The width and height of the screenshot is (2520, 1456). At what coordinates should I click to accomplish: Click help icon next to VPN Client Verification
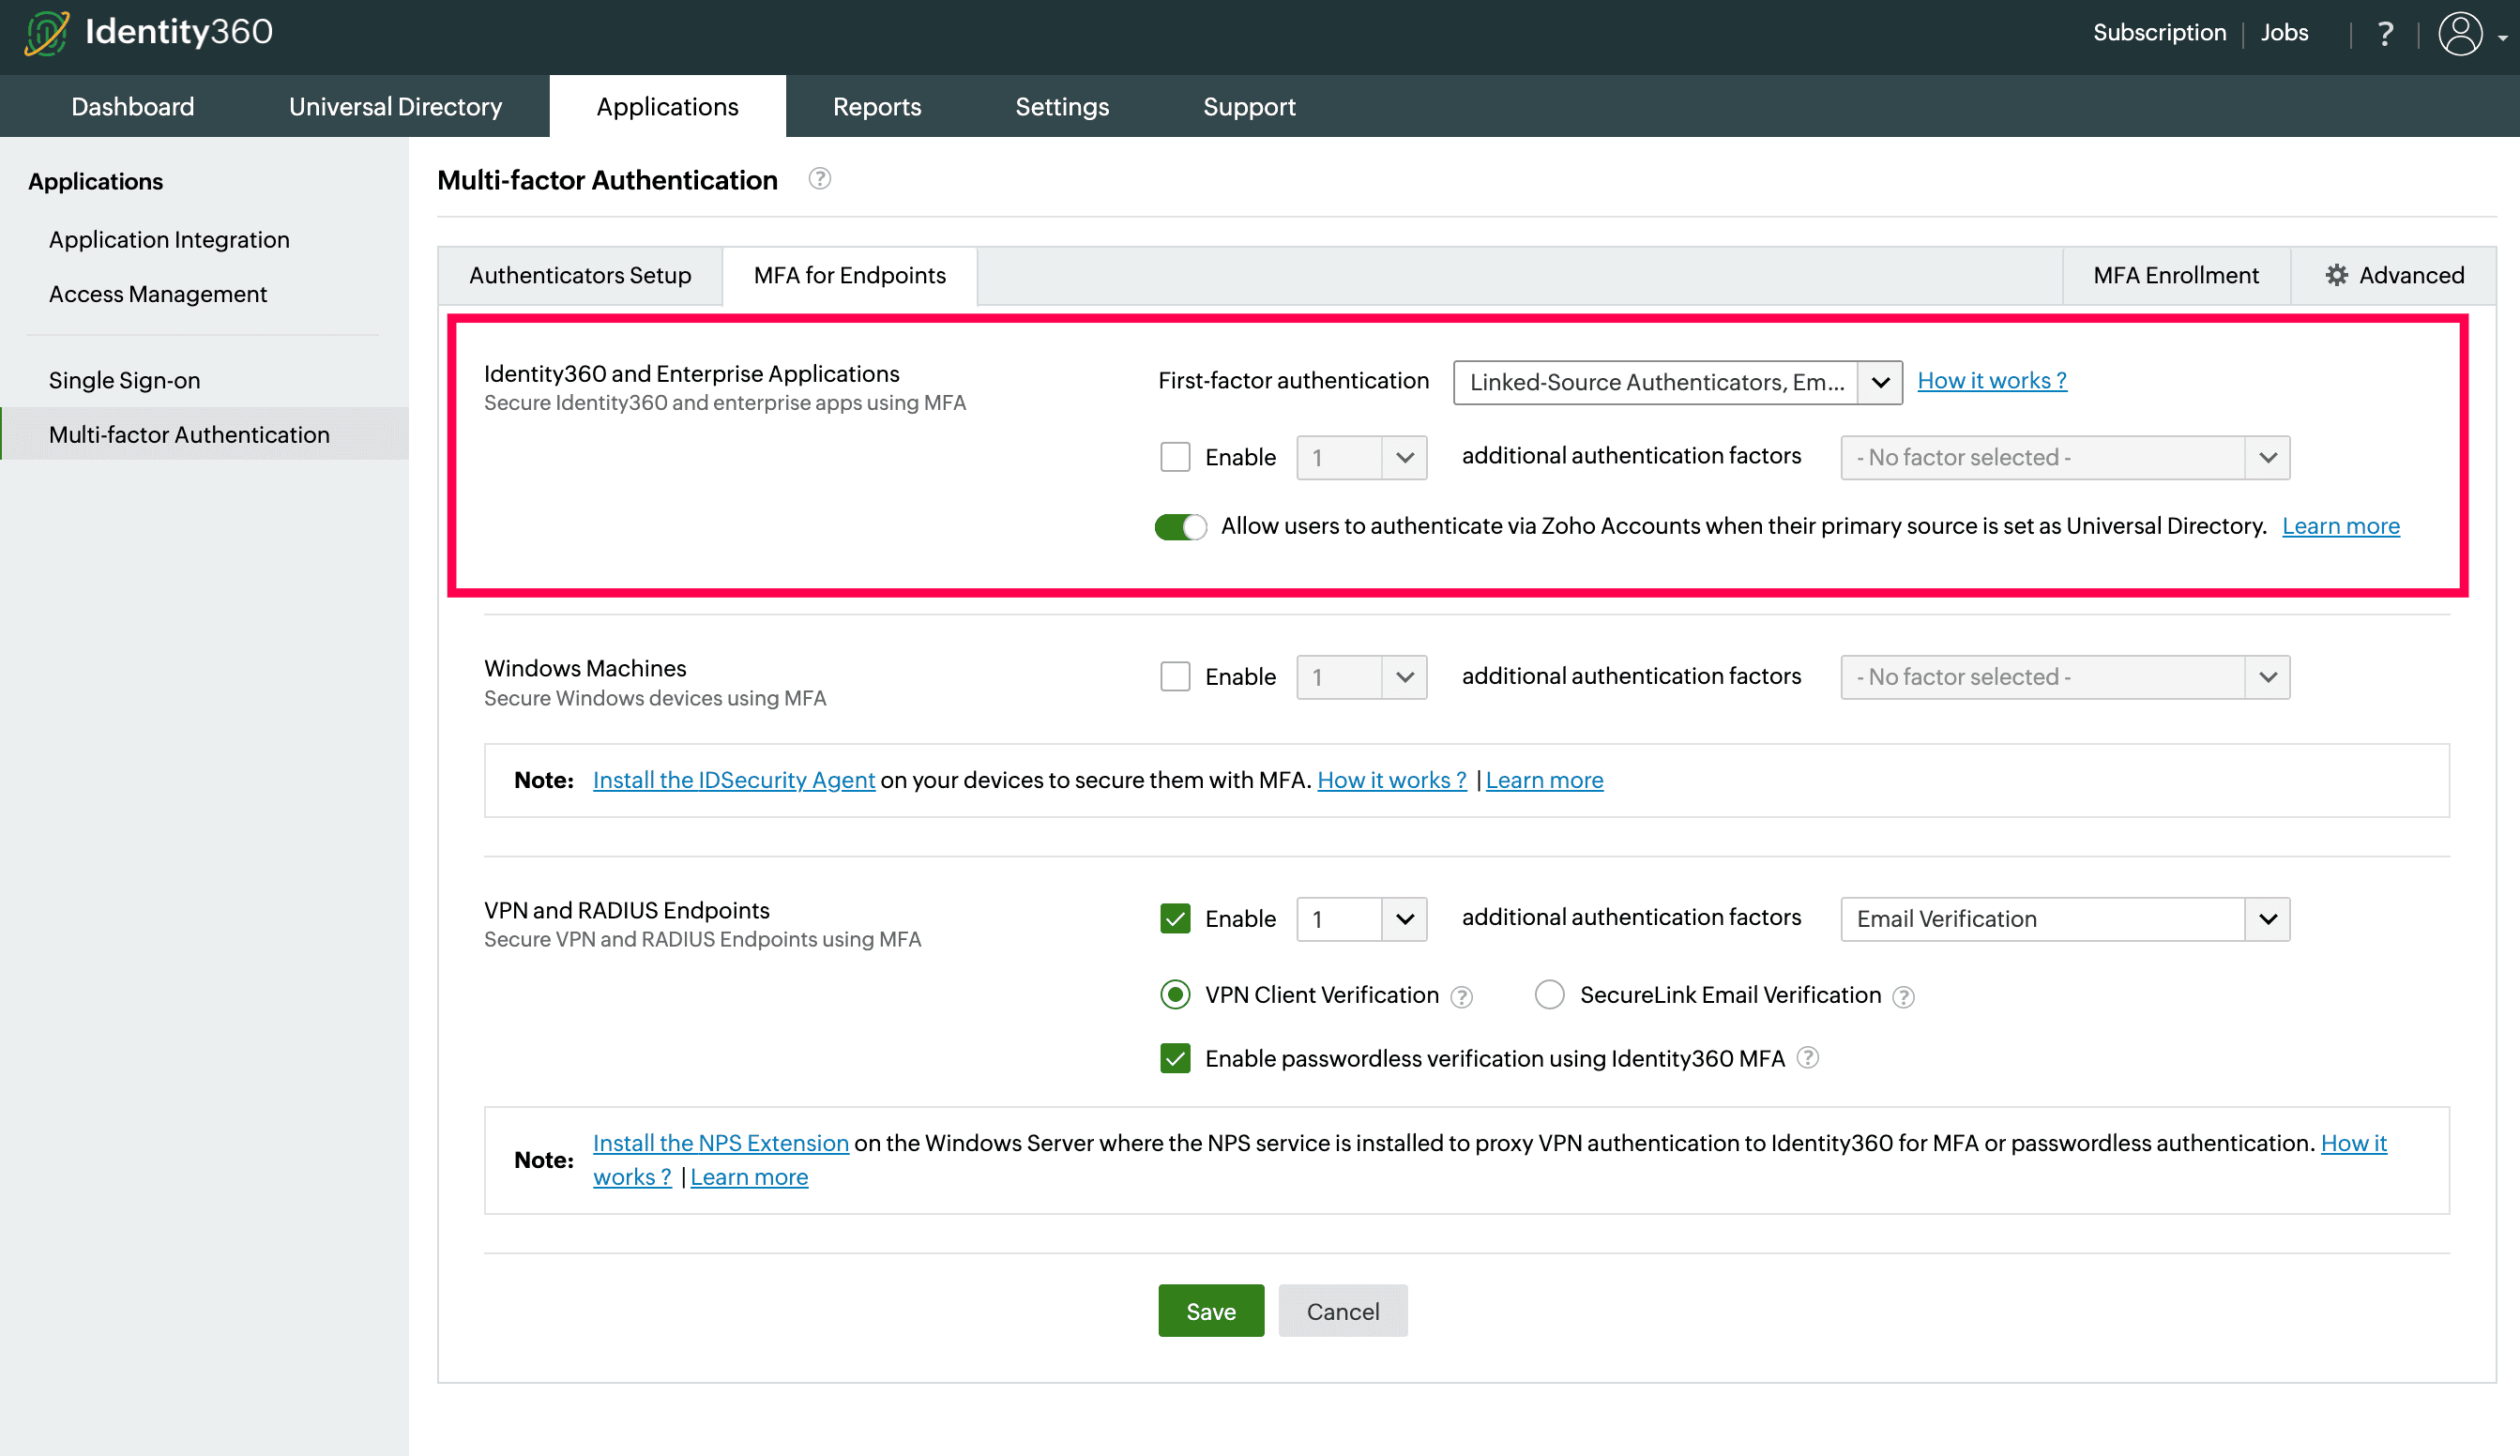[x=1461, y=997]
